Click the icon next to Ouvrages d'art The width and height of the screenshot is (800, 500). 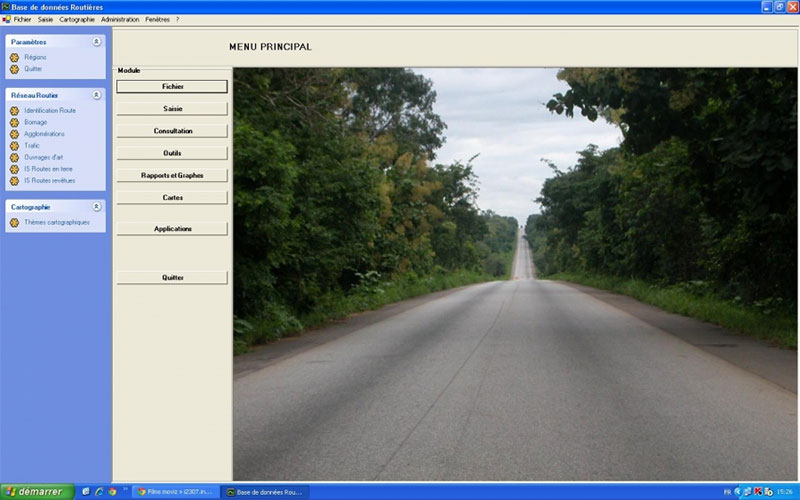point(14,158)
